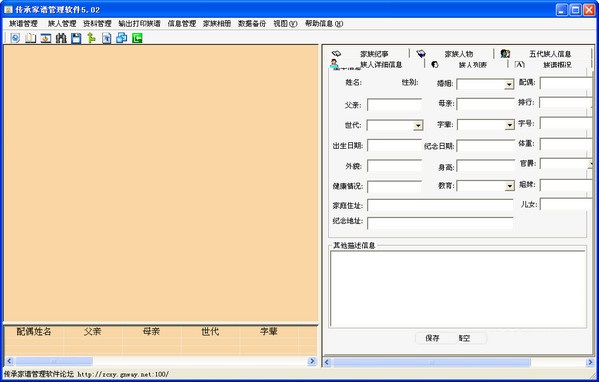Viewport: 599px width, 382px height.
Task: Click the 纪念日期 input field
Action: [485, 146]
